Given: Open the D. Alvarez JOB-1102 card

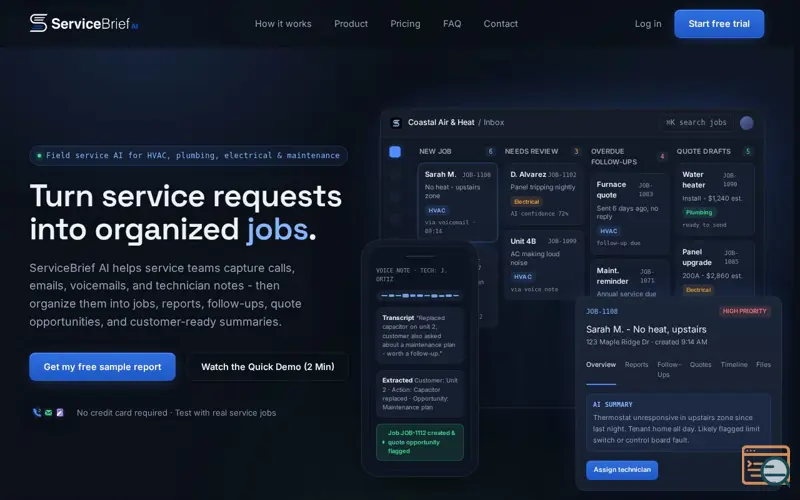Looking at the screenshot, I should [x=543, y=194].
